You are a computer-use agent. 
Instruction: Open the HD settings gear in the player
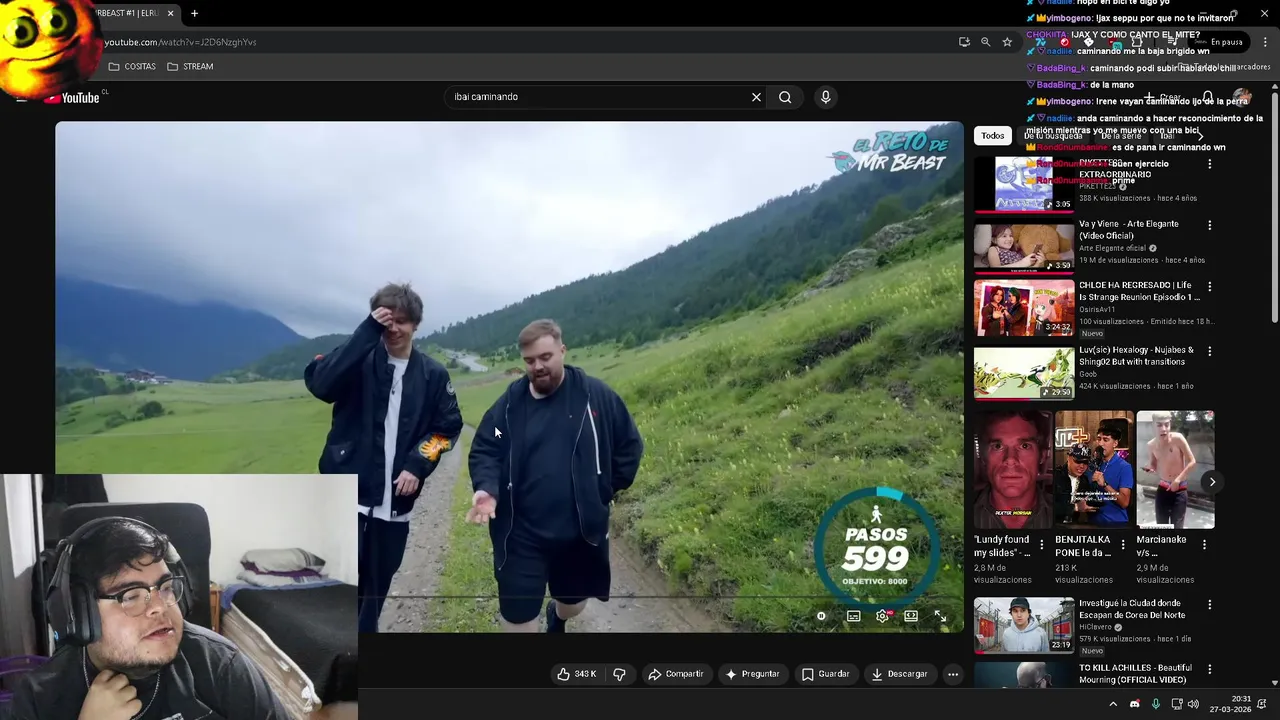882,616
